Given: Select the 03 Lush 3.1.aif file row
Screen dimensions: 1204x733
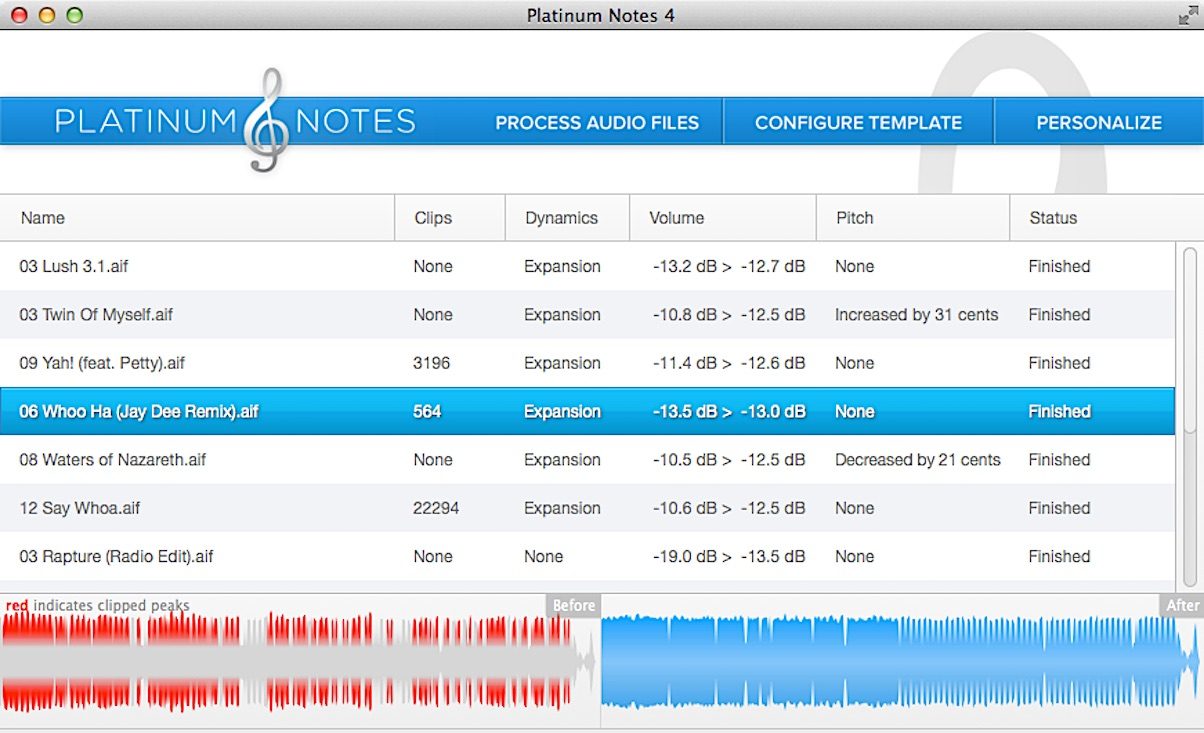Looking at the screenshot, I should (x=74, y=267).
